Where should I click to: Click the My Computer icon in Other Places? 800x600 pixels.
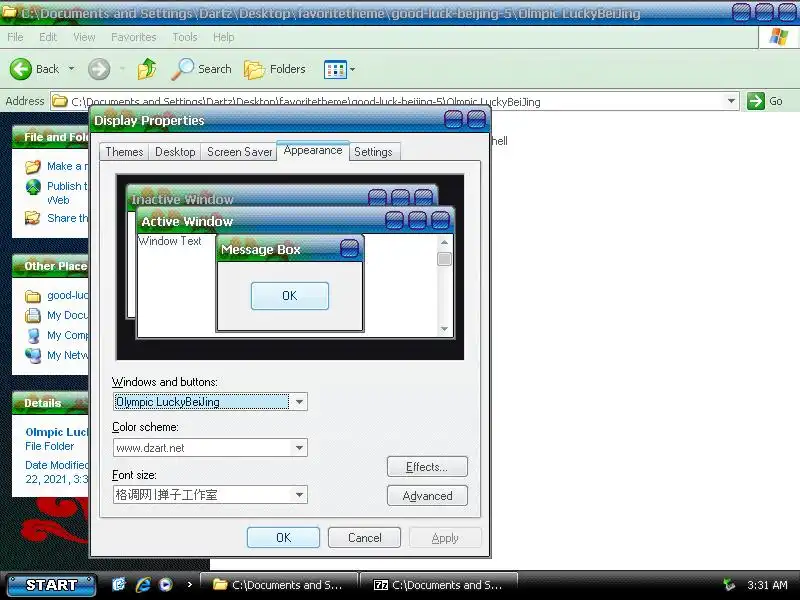pos(33,335)
